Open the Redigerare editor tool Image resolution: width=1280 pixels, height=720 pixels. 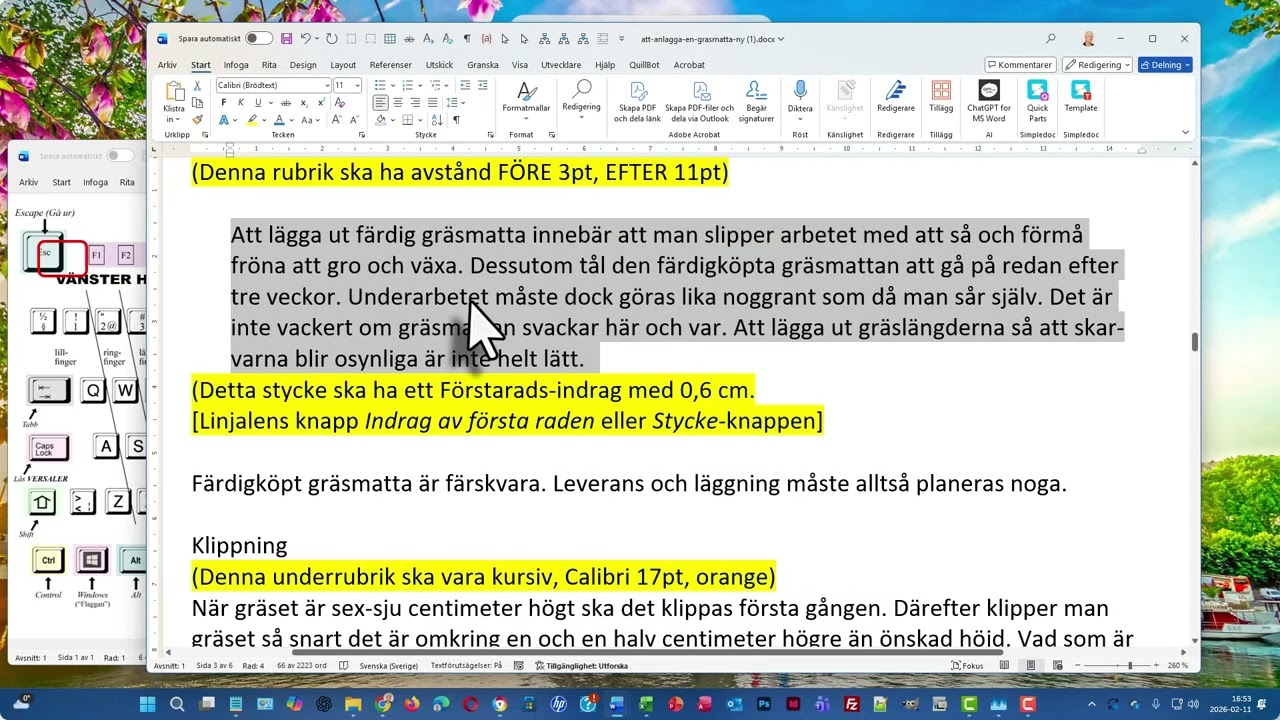[895, 98]
